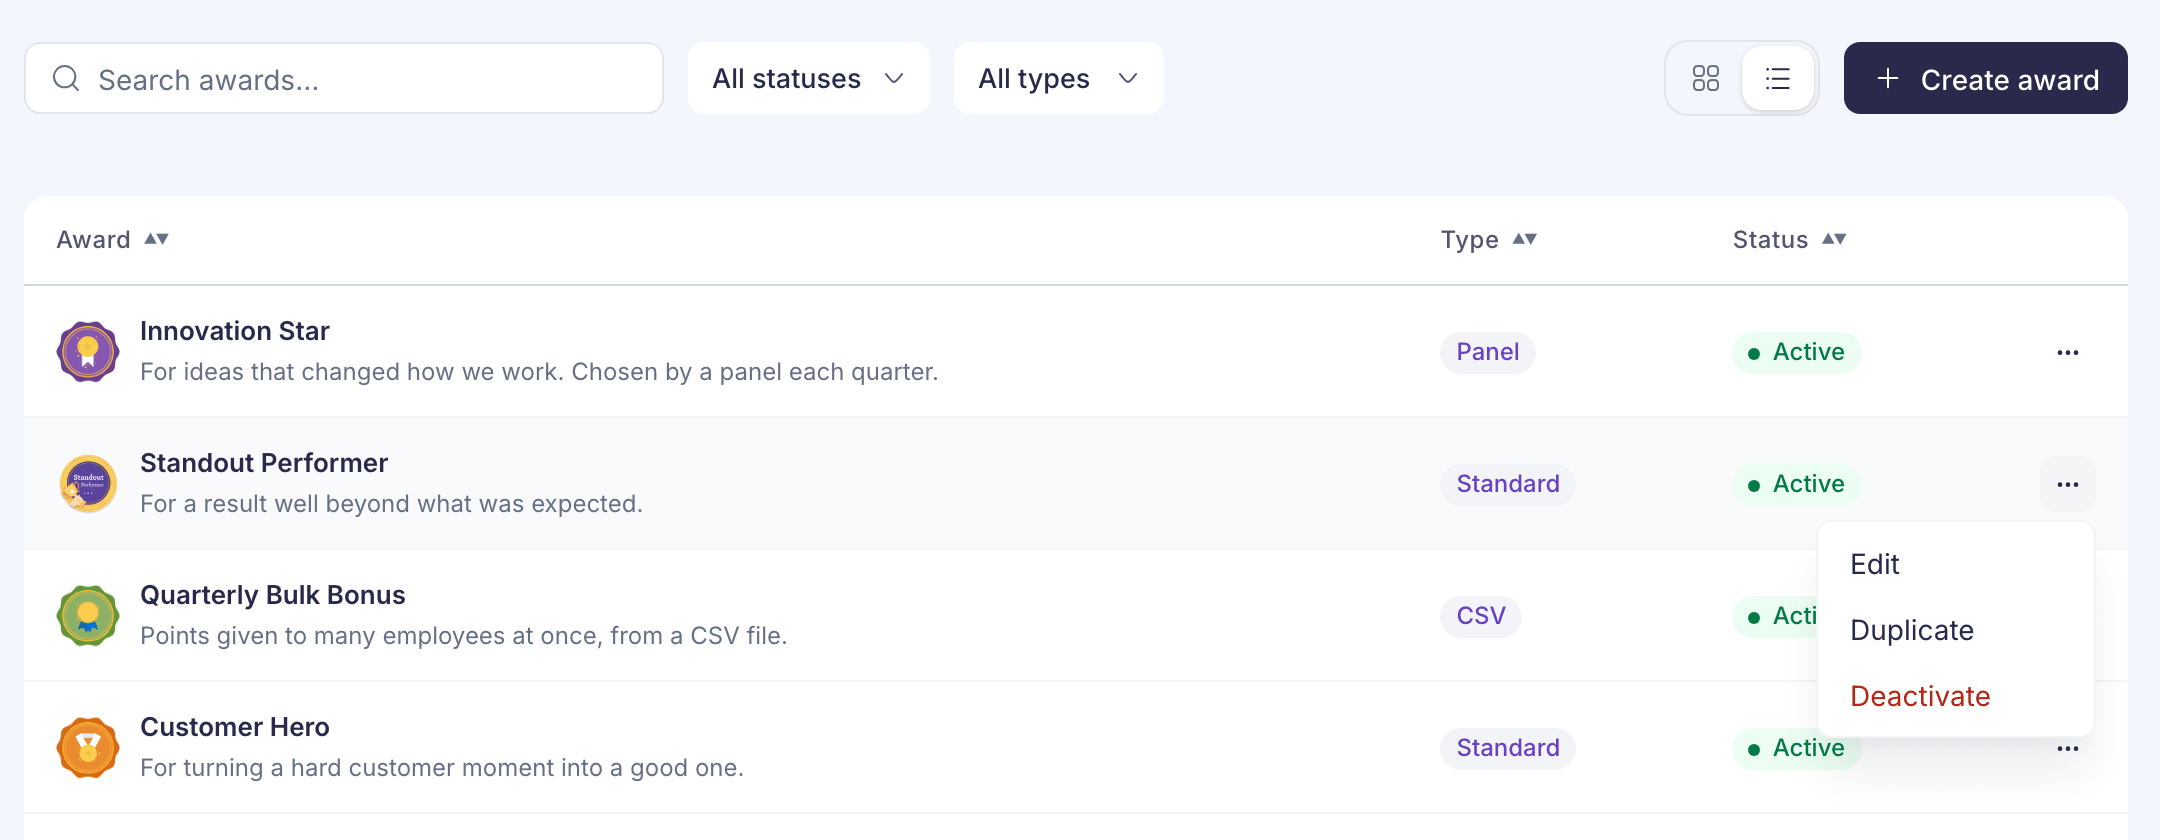The image size is (2160, 840).
Task: Open the Quarterly Bulk Bonus award name
Action: (273, 595)
